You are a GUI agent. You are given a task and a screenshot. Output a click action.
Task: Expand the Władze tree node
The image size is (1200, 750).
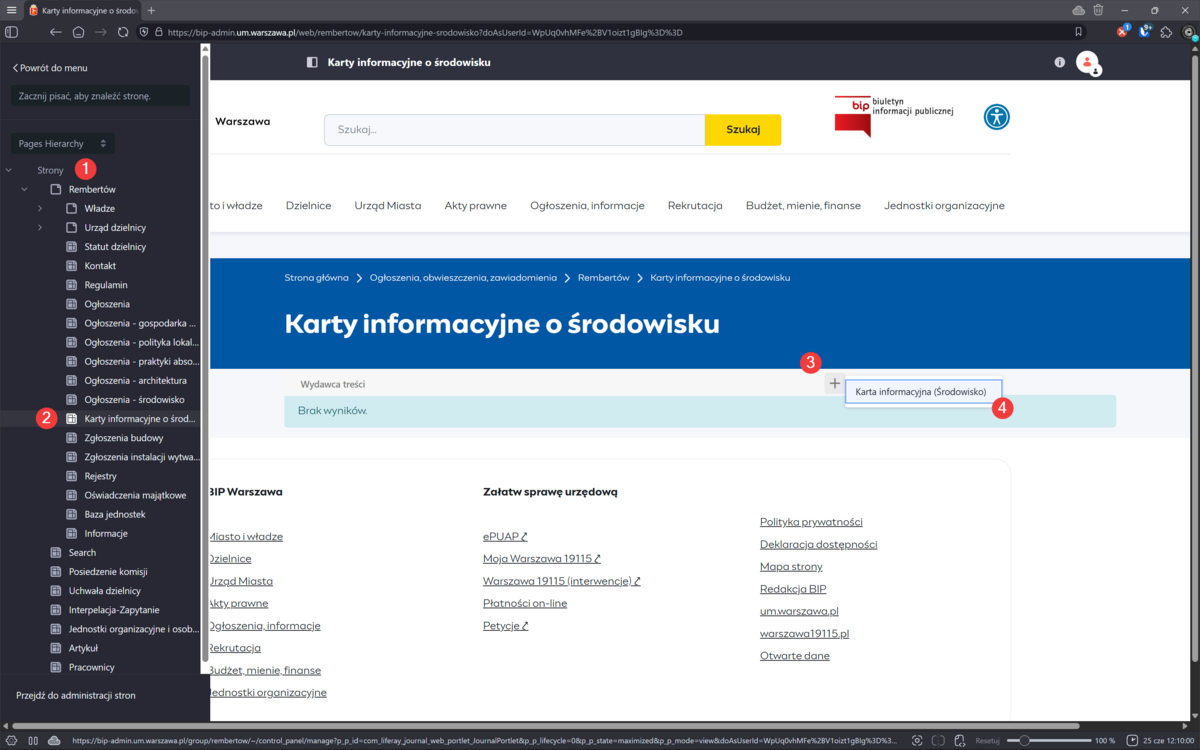(x=40, y=208)
